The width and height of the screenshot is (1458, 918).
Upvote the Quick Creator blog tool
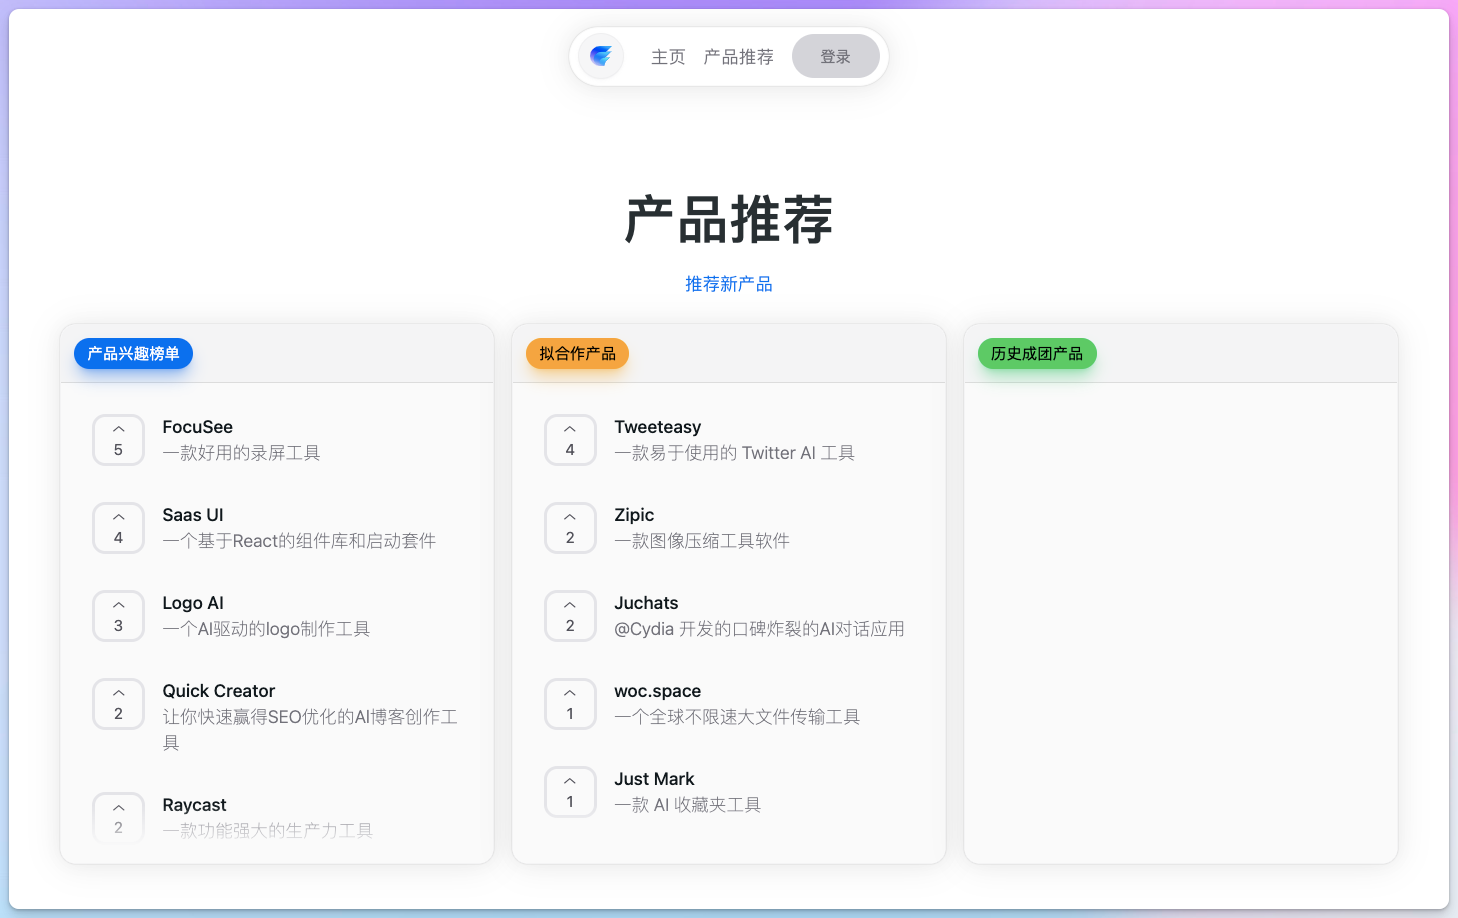[x=118, y=704]
